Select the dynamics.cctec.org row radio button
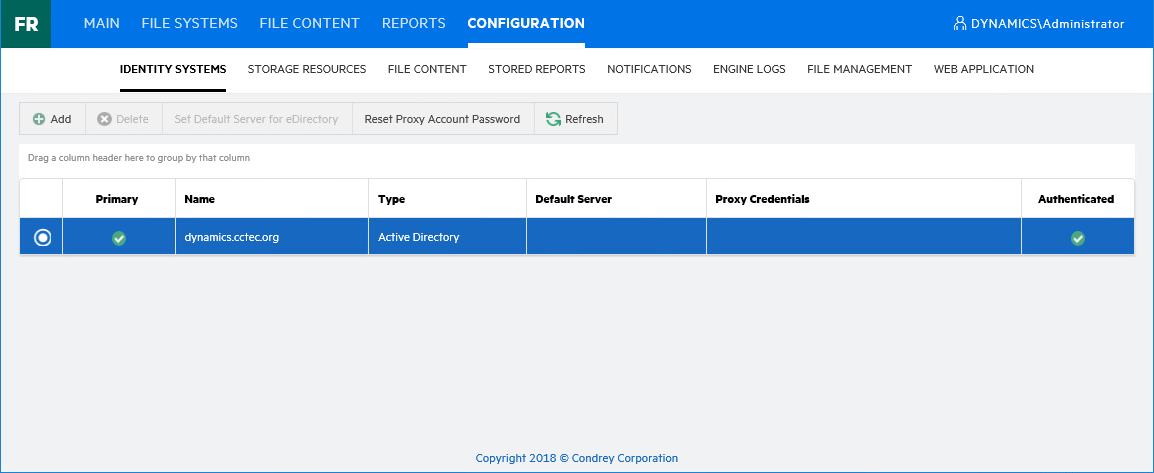This screenshot has width=1154, height=473. point(42,238)
